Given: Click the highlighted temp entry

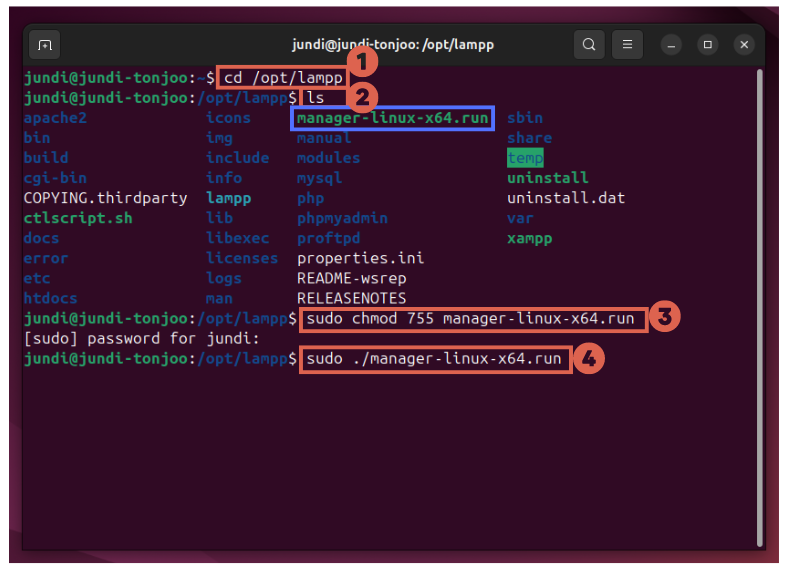Looking at the screenshot, I should tap(525, 158).
